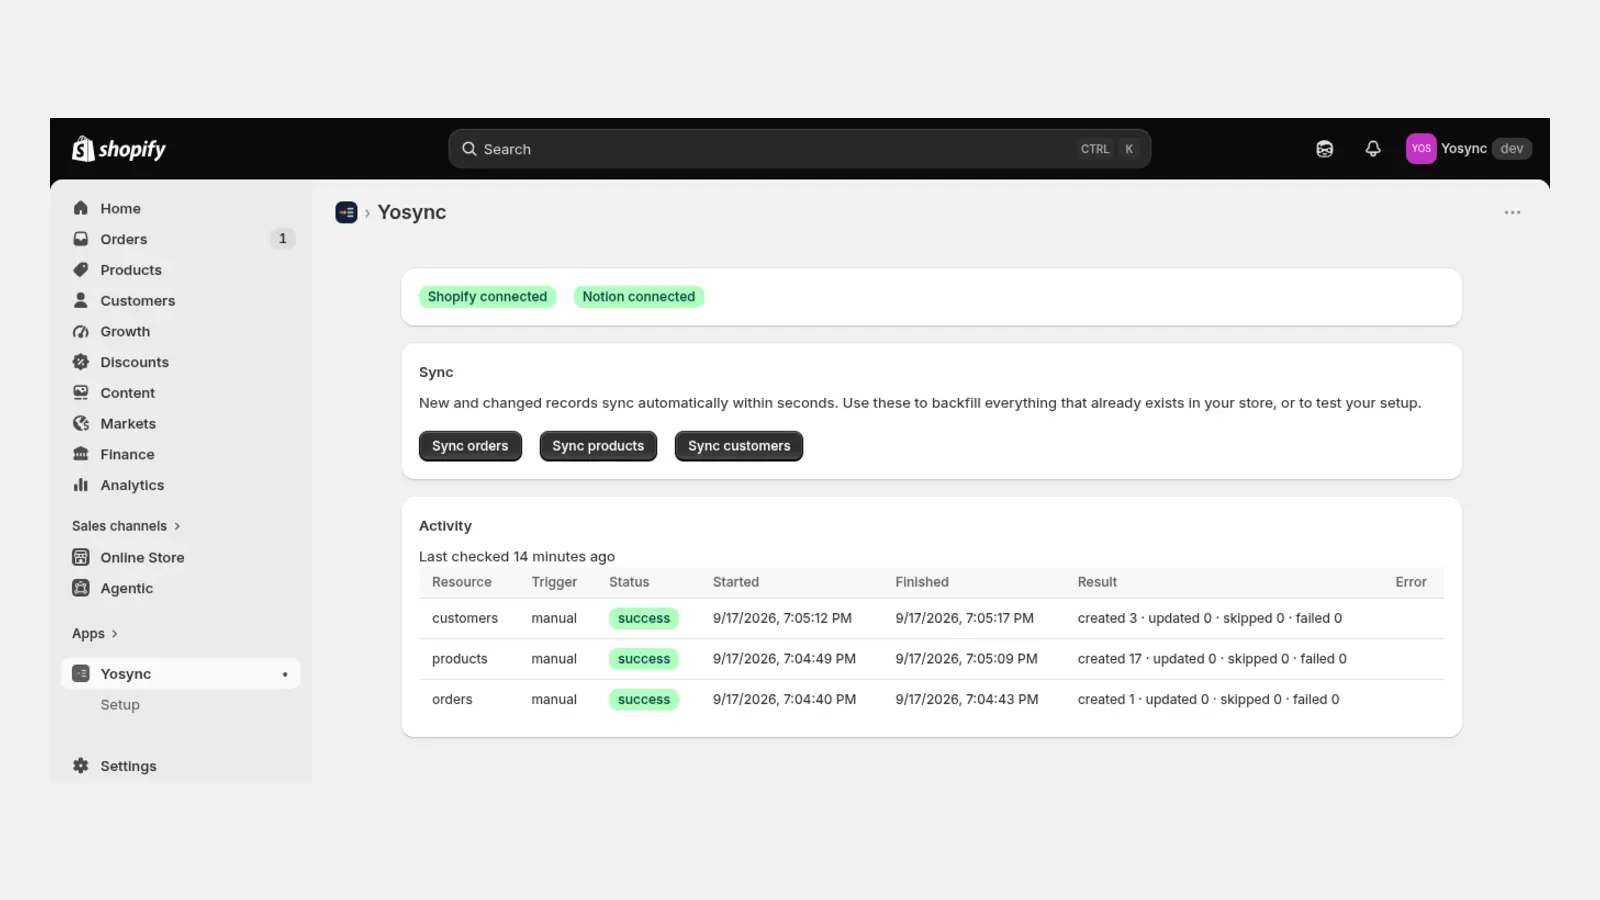Click the 9/17/2026, 7:04:40 PM started time
This screenshot has width=1600, height=900.
784,700
